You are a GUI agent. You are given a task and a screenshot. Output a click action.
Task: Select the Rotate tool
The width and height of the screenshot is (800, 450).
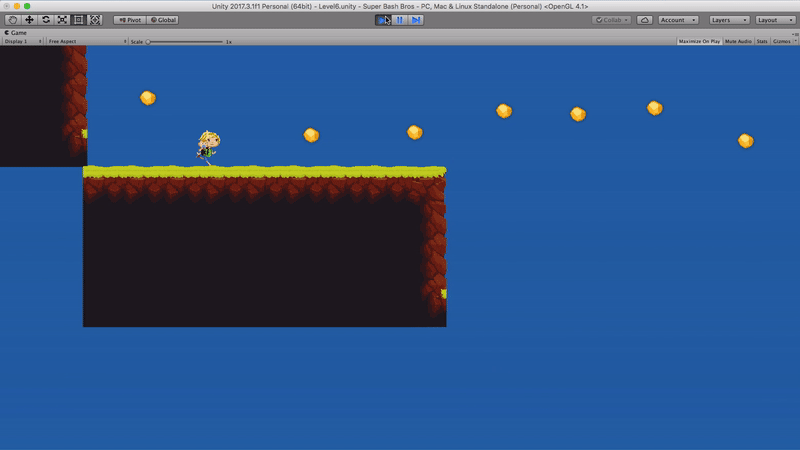[46, 20]
